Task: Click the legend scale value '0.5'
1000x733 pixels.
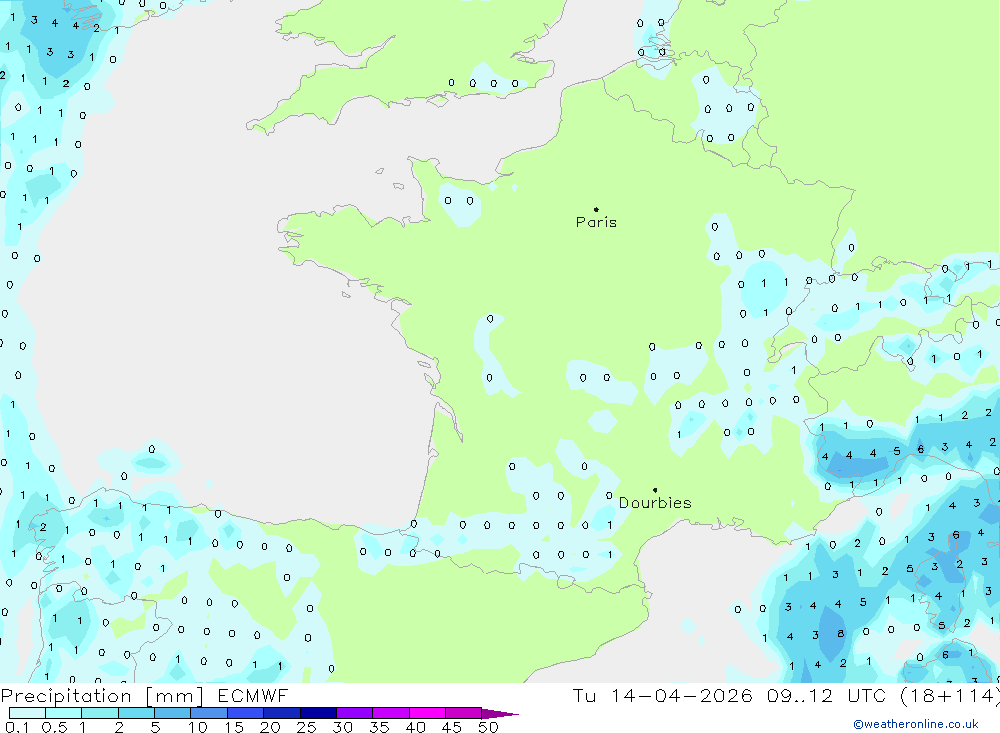Action: [x=54, y=727]
